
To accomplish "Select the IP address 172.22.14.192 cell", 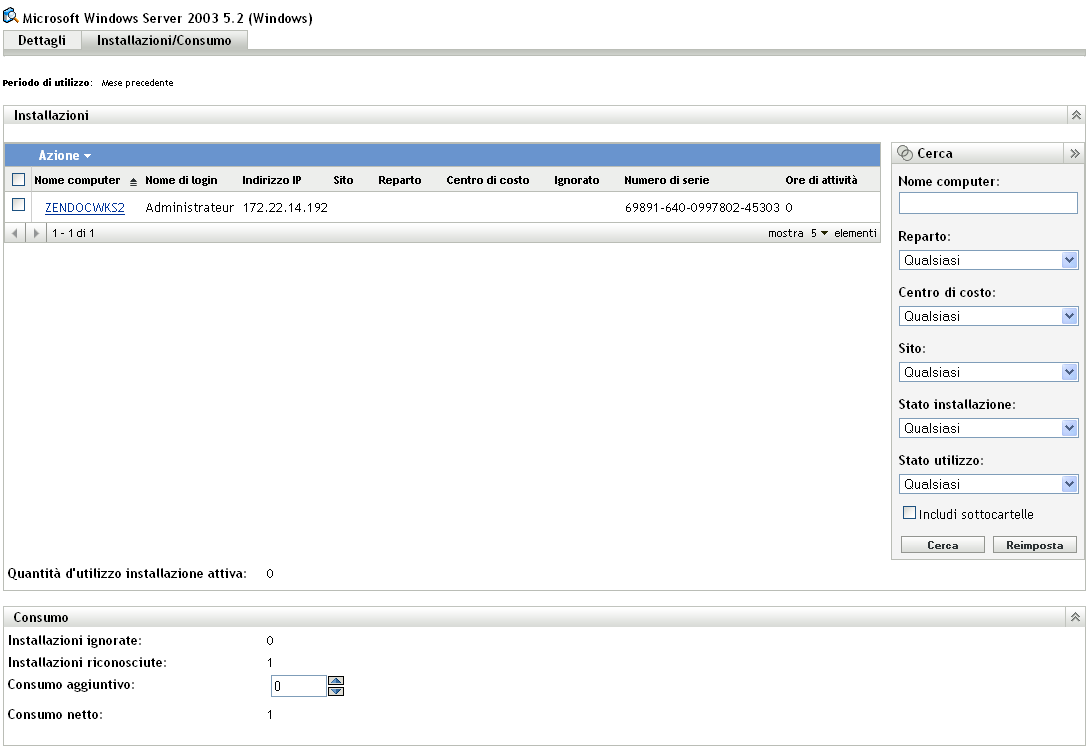I will [x=285, y=207].
